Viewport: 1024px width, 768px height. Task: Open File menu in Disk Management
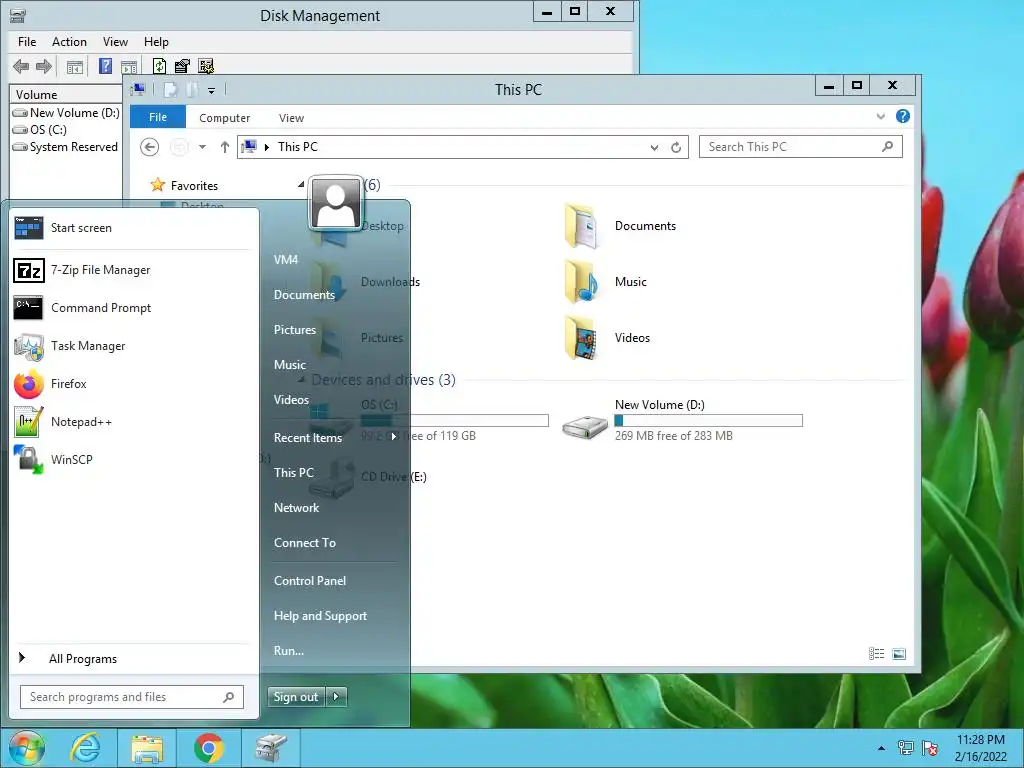pyautogui.click(x=27, y=42)
